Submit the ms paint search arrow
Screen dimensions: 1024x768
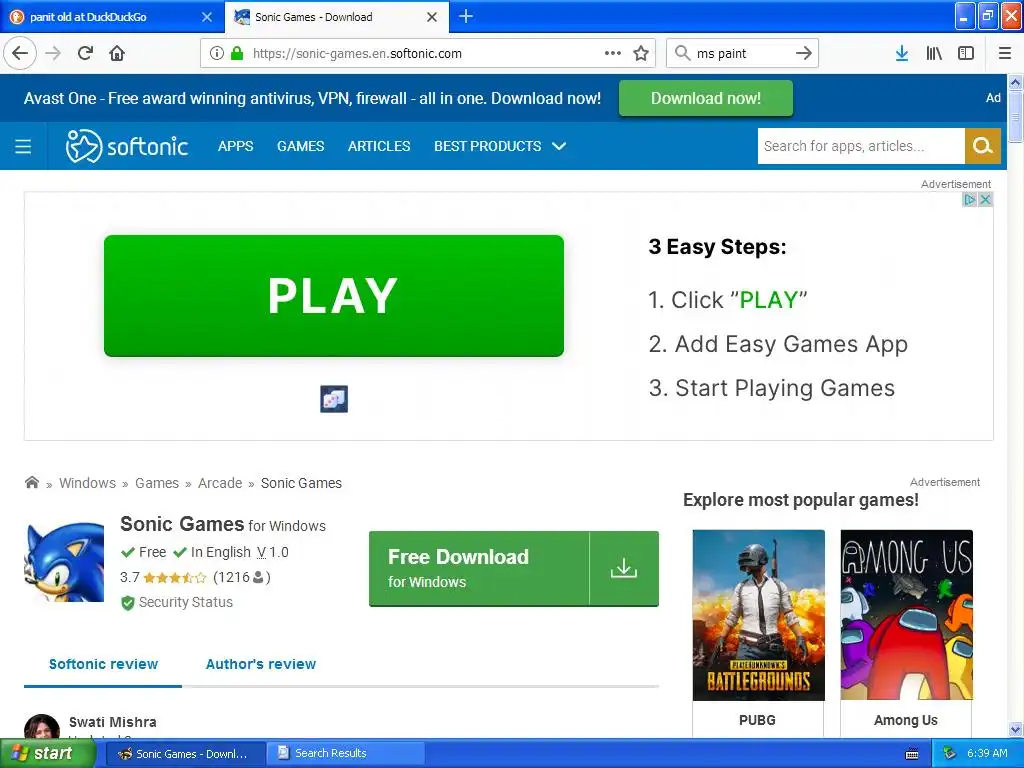click(804, 53)
